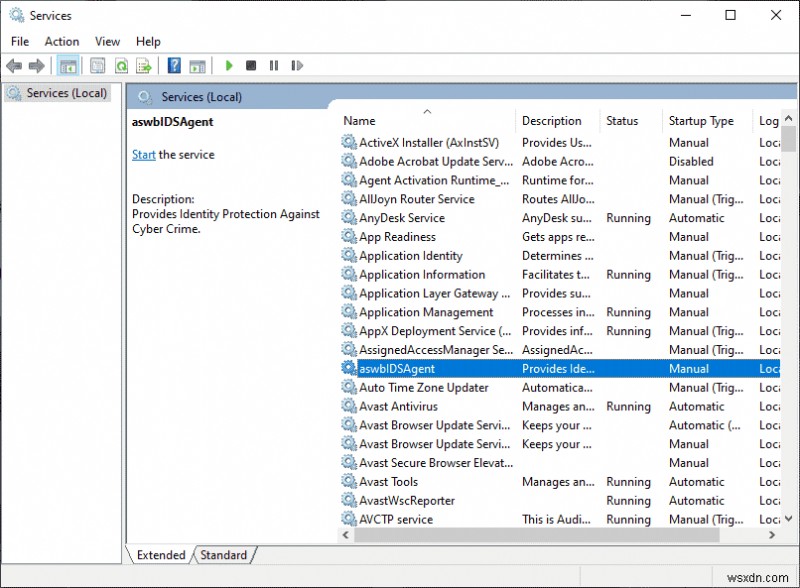Switch to the Extended tab
This screenshot has height=588, width=800.
click(159, 555)
